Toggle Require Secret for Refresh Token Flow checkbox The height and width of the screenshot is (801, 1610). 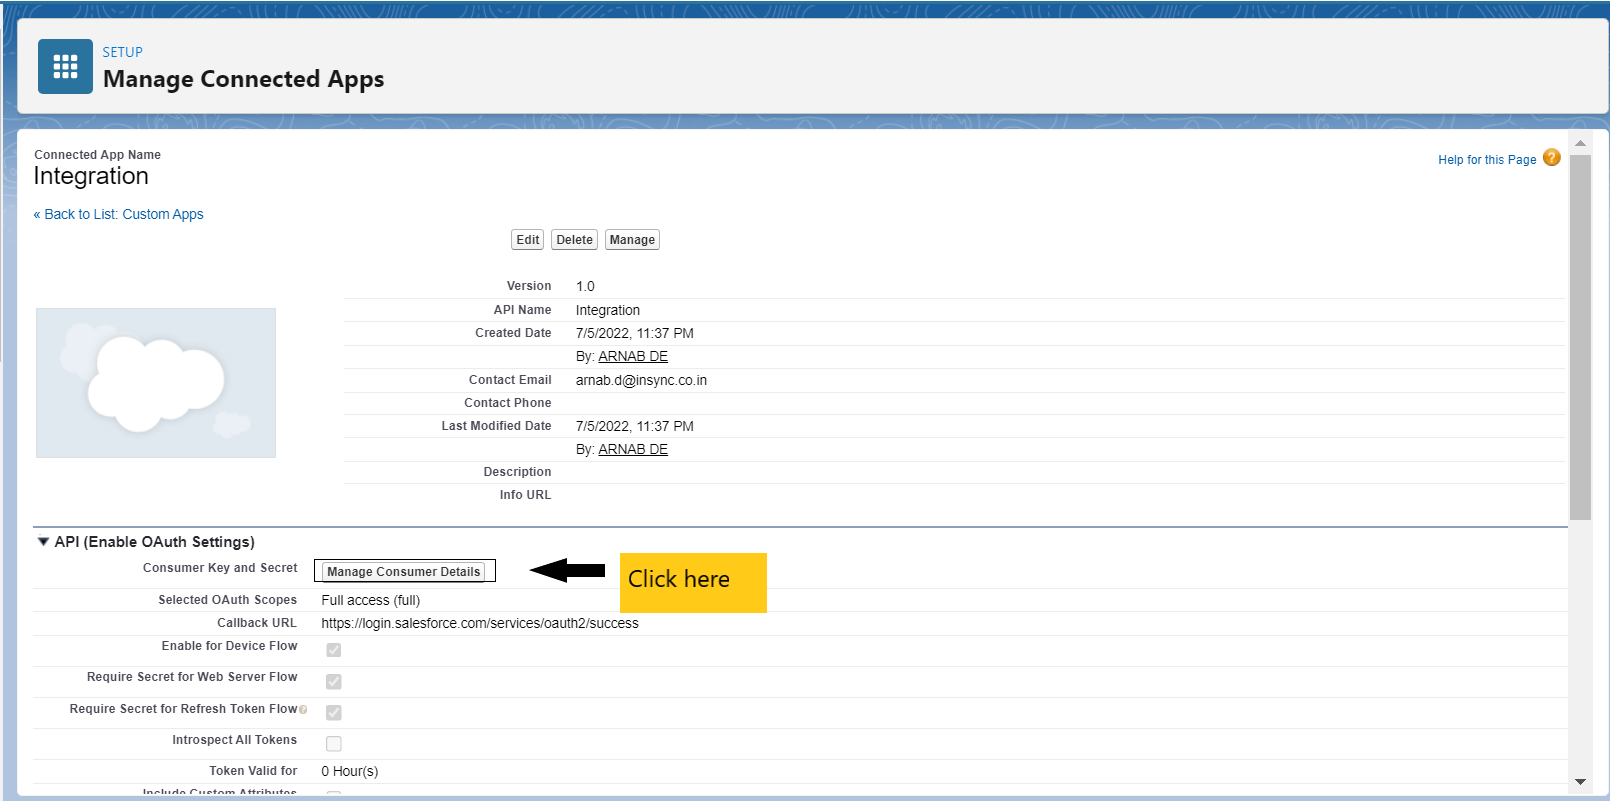pos(334,713)
